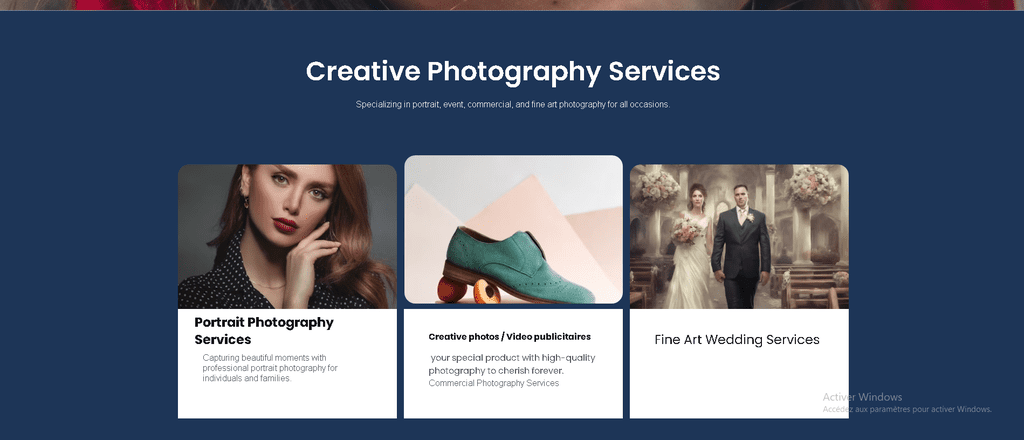
Task: Click the 'Capturing beautiful moments' description text
Action: 270,368
